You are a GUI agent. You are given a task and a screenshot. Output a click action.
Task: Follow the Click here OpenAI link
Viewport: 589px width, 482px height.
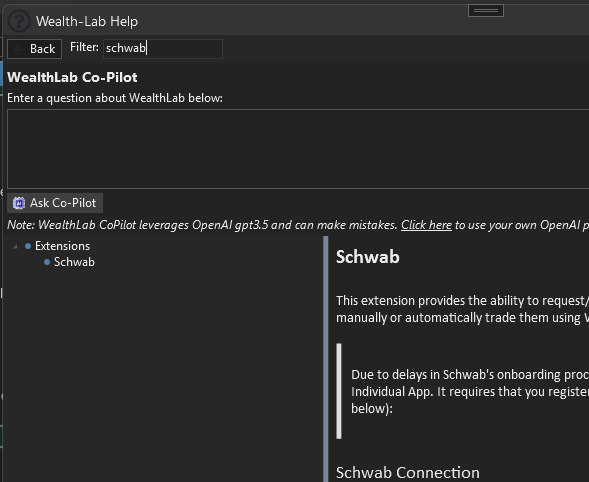pos(426,225)
